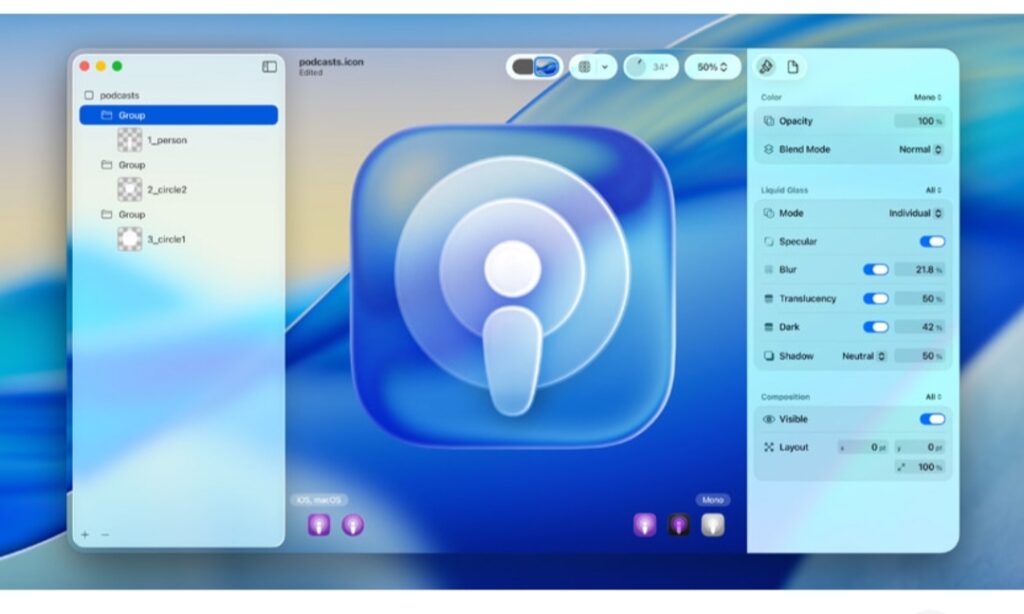Click the Shadow row icon

click(x=769, y=356)
